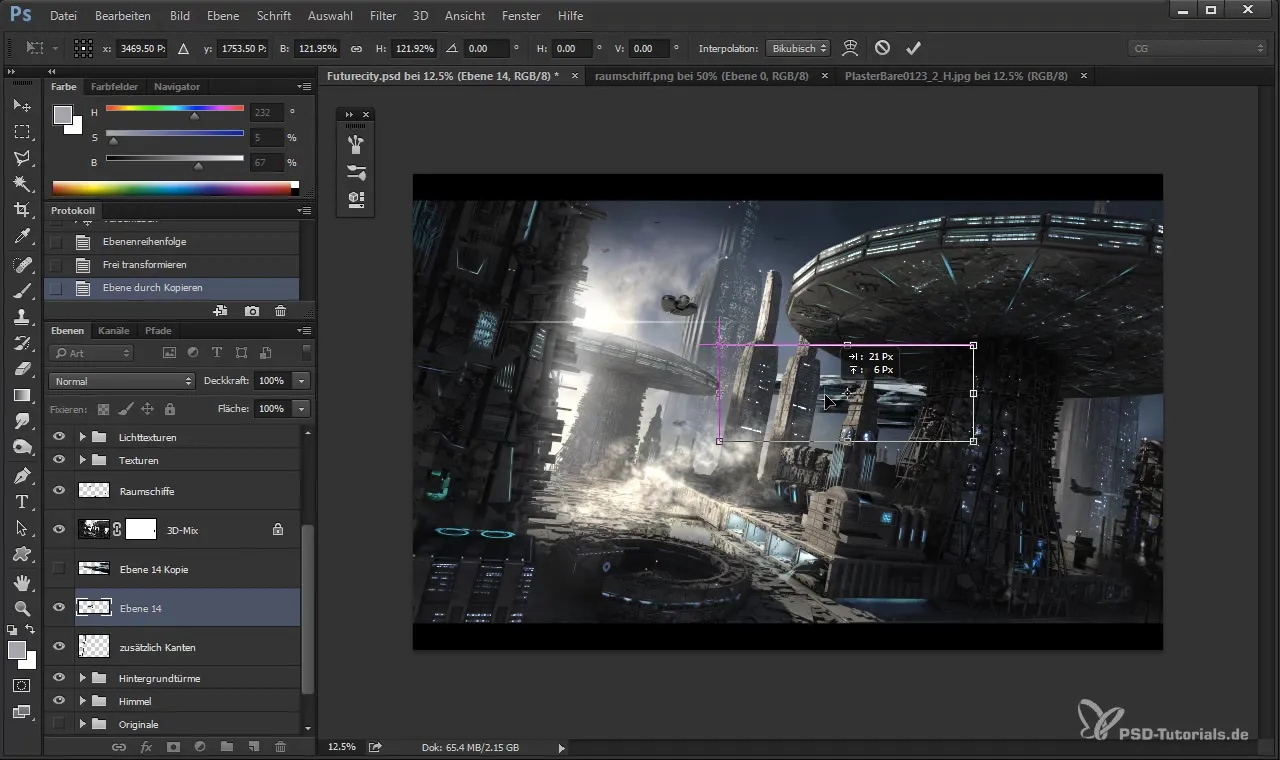Commit the transformation with the checkmark
Viewport: 1280px width, 760px height.
[912, 48]
